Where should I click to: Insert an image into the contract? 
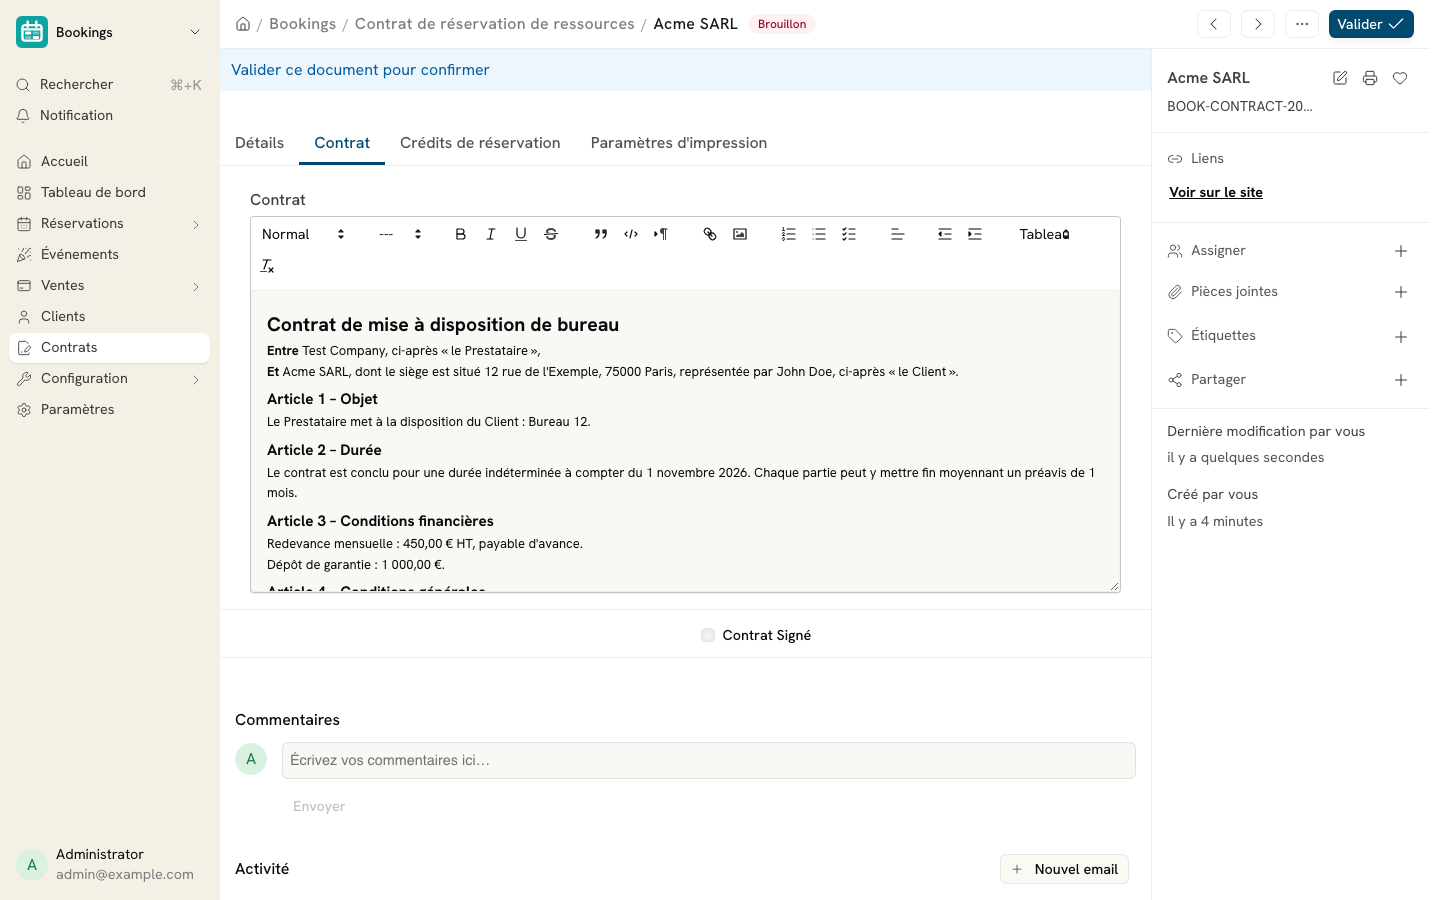[740, 234]
